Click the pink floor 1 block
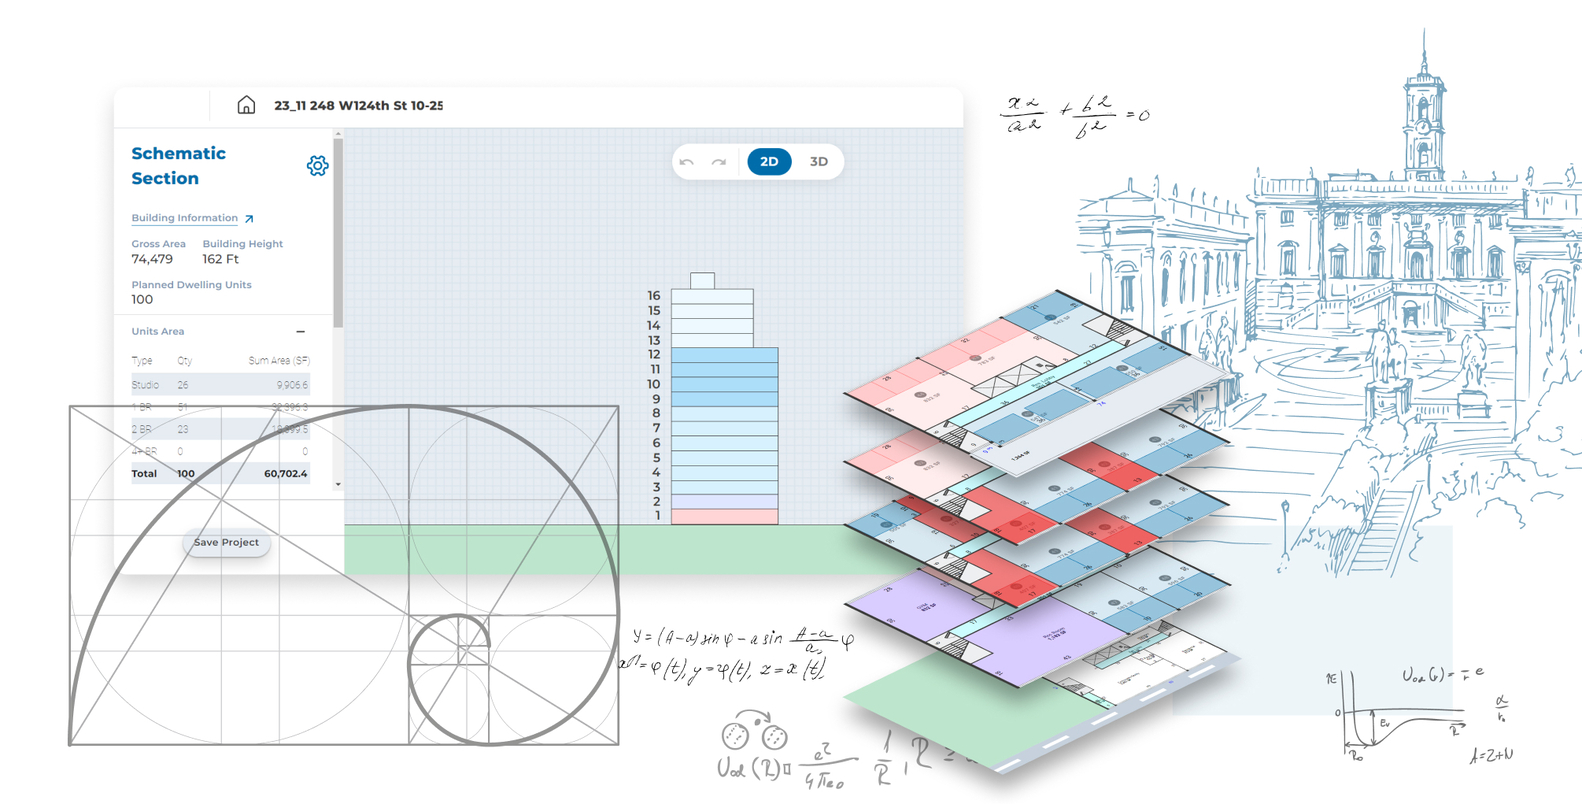Image resolution: width=1582 pixels, height=804 pixels. pos(724,517)
